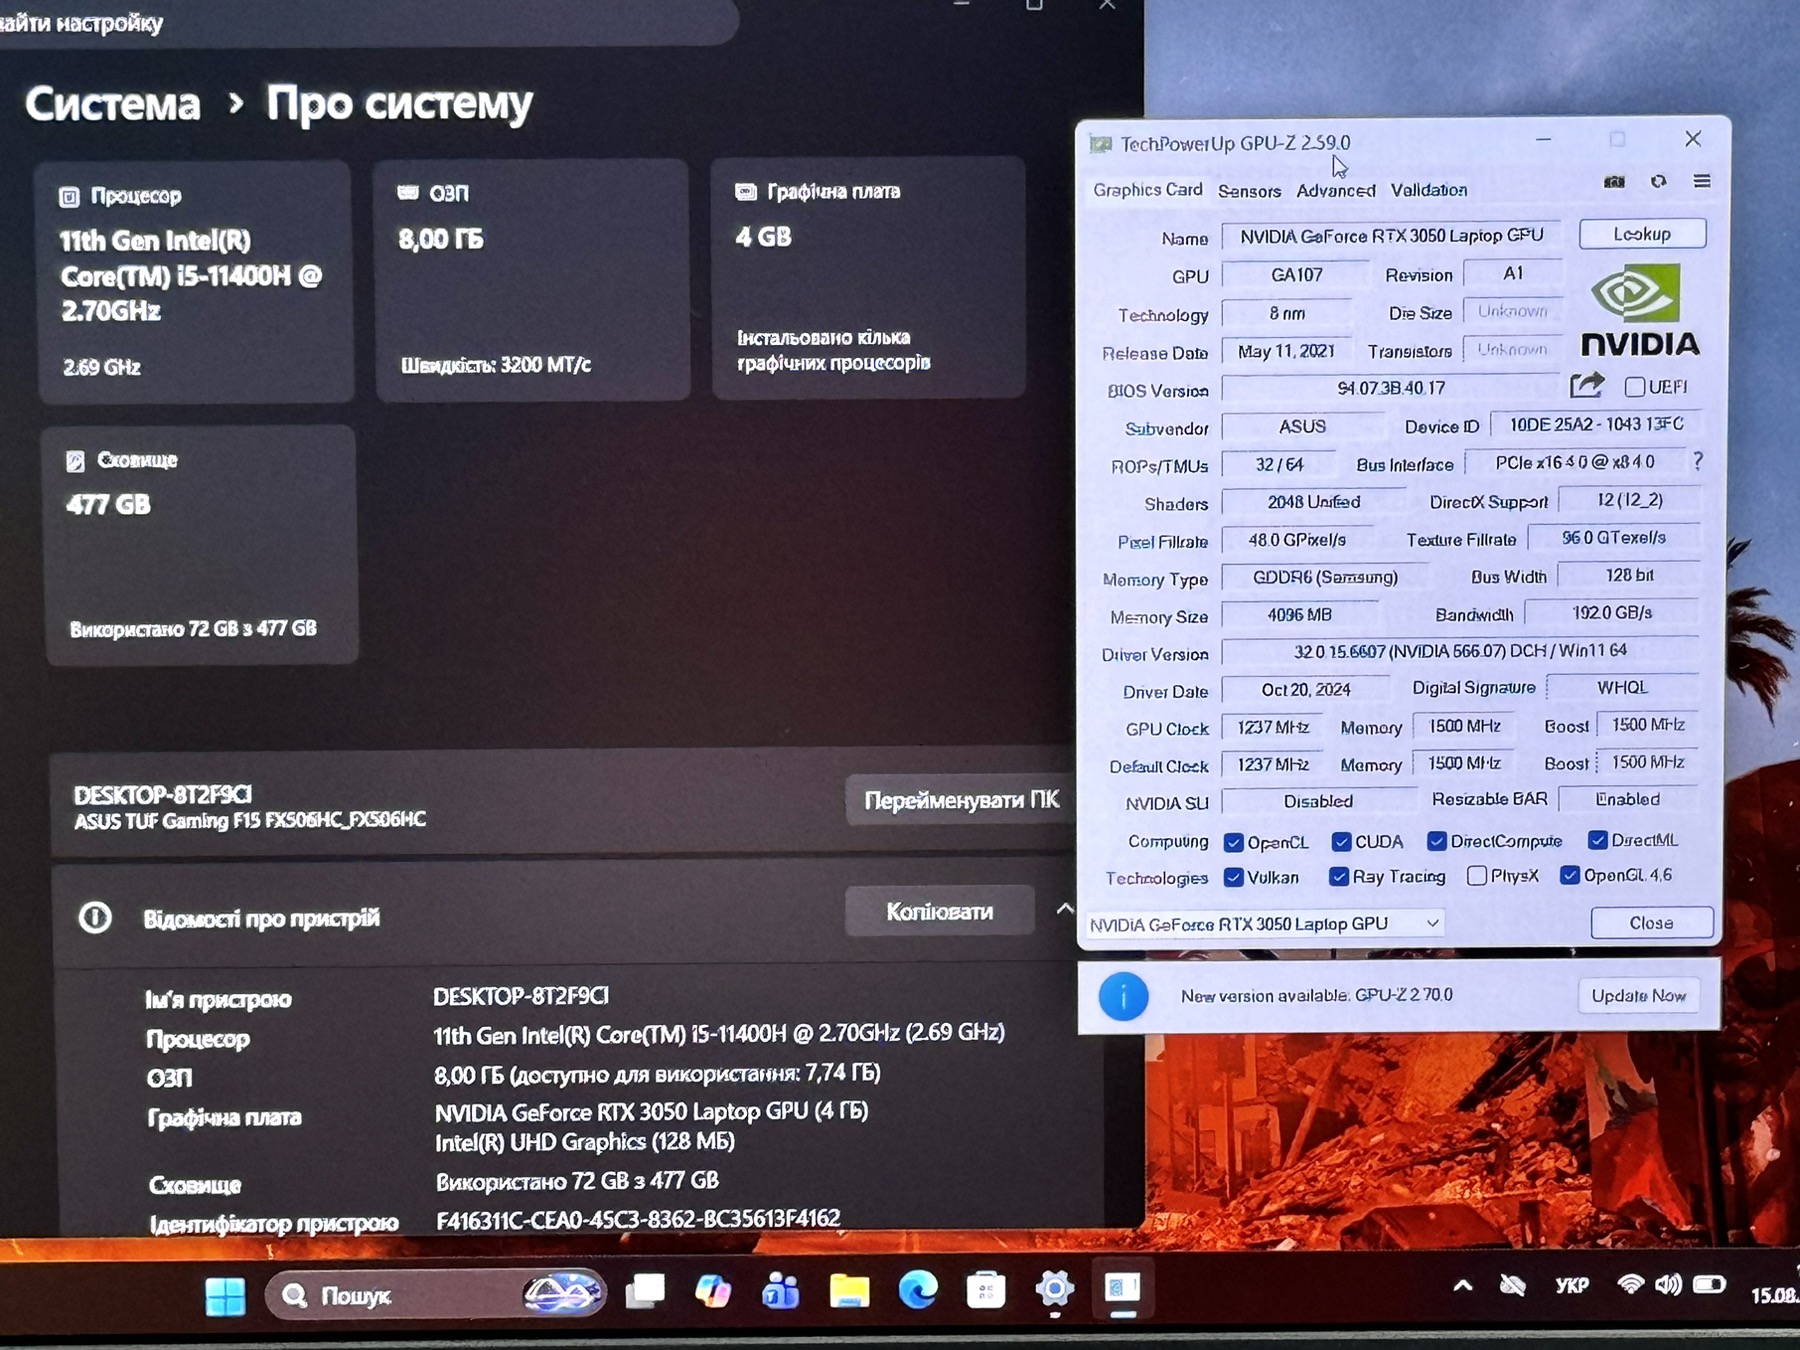Toggle the OpenCL checkbox

point(1234,843)
